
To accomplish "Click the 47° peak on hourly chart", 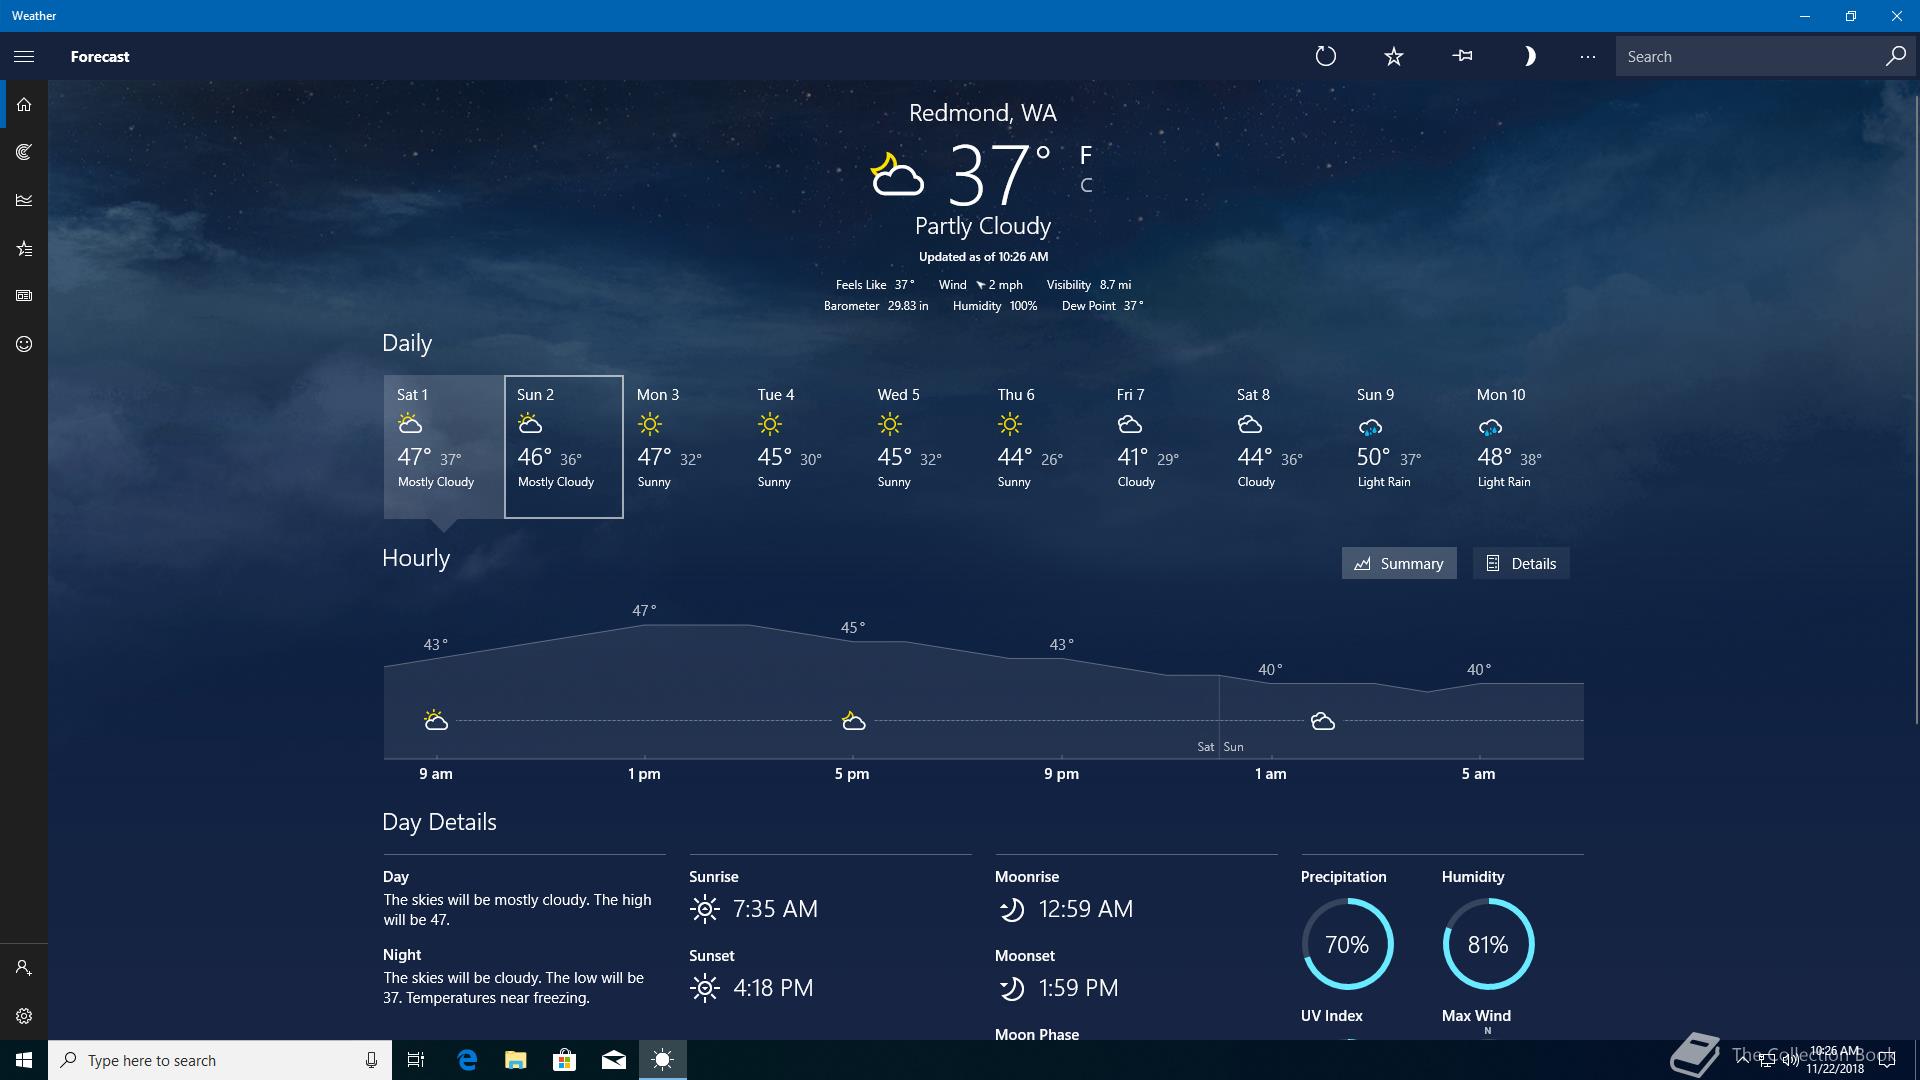I will (644, 610).
